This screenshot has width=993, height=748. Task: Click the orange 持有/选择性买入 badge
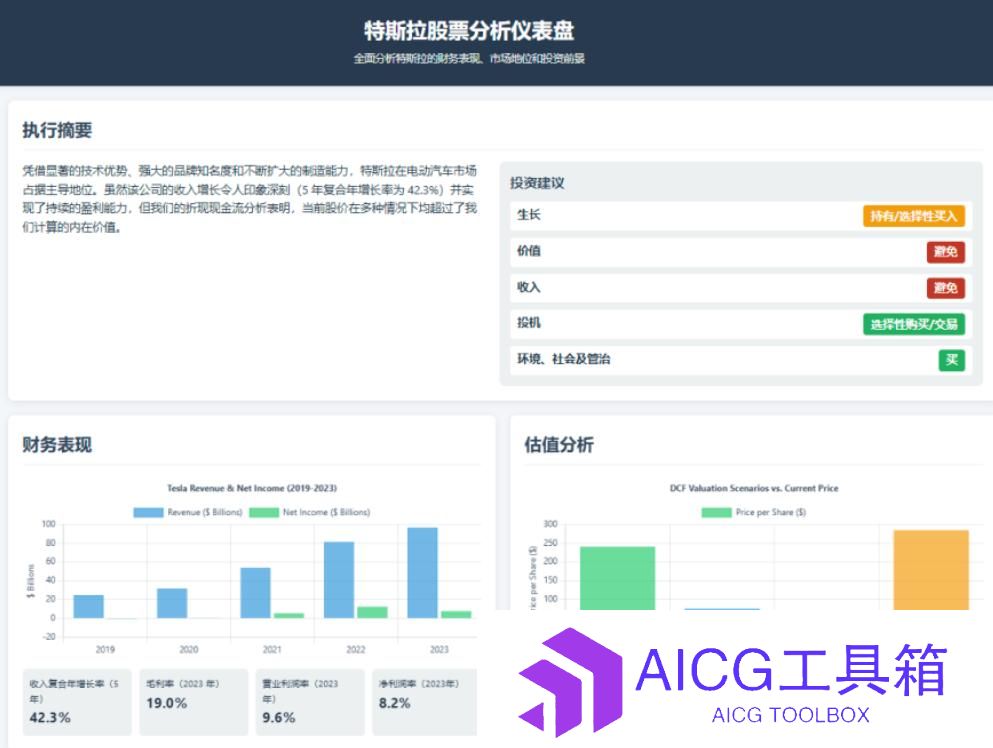pos(913,216)
